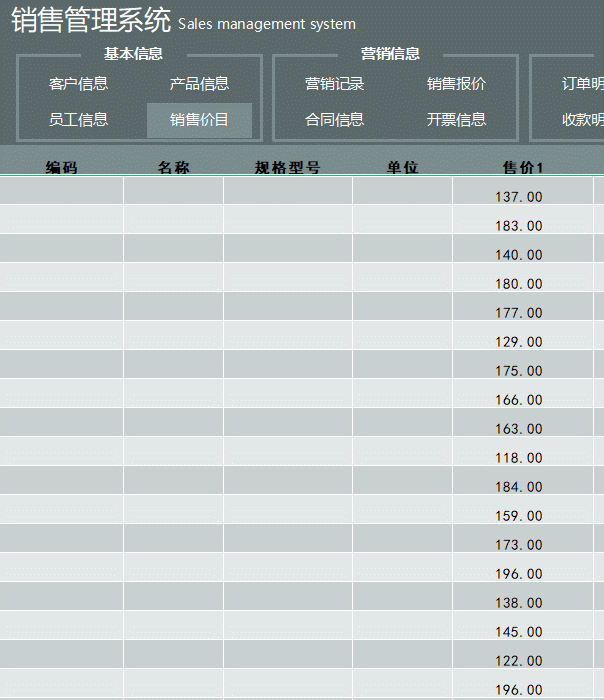604x700 pixels.
Task: Click the Sales management system subtitle
Action: tap(267, 24)
